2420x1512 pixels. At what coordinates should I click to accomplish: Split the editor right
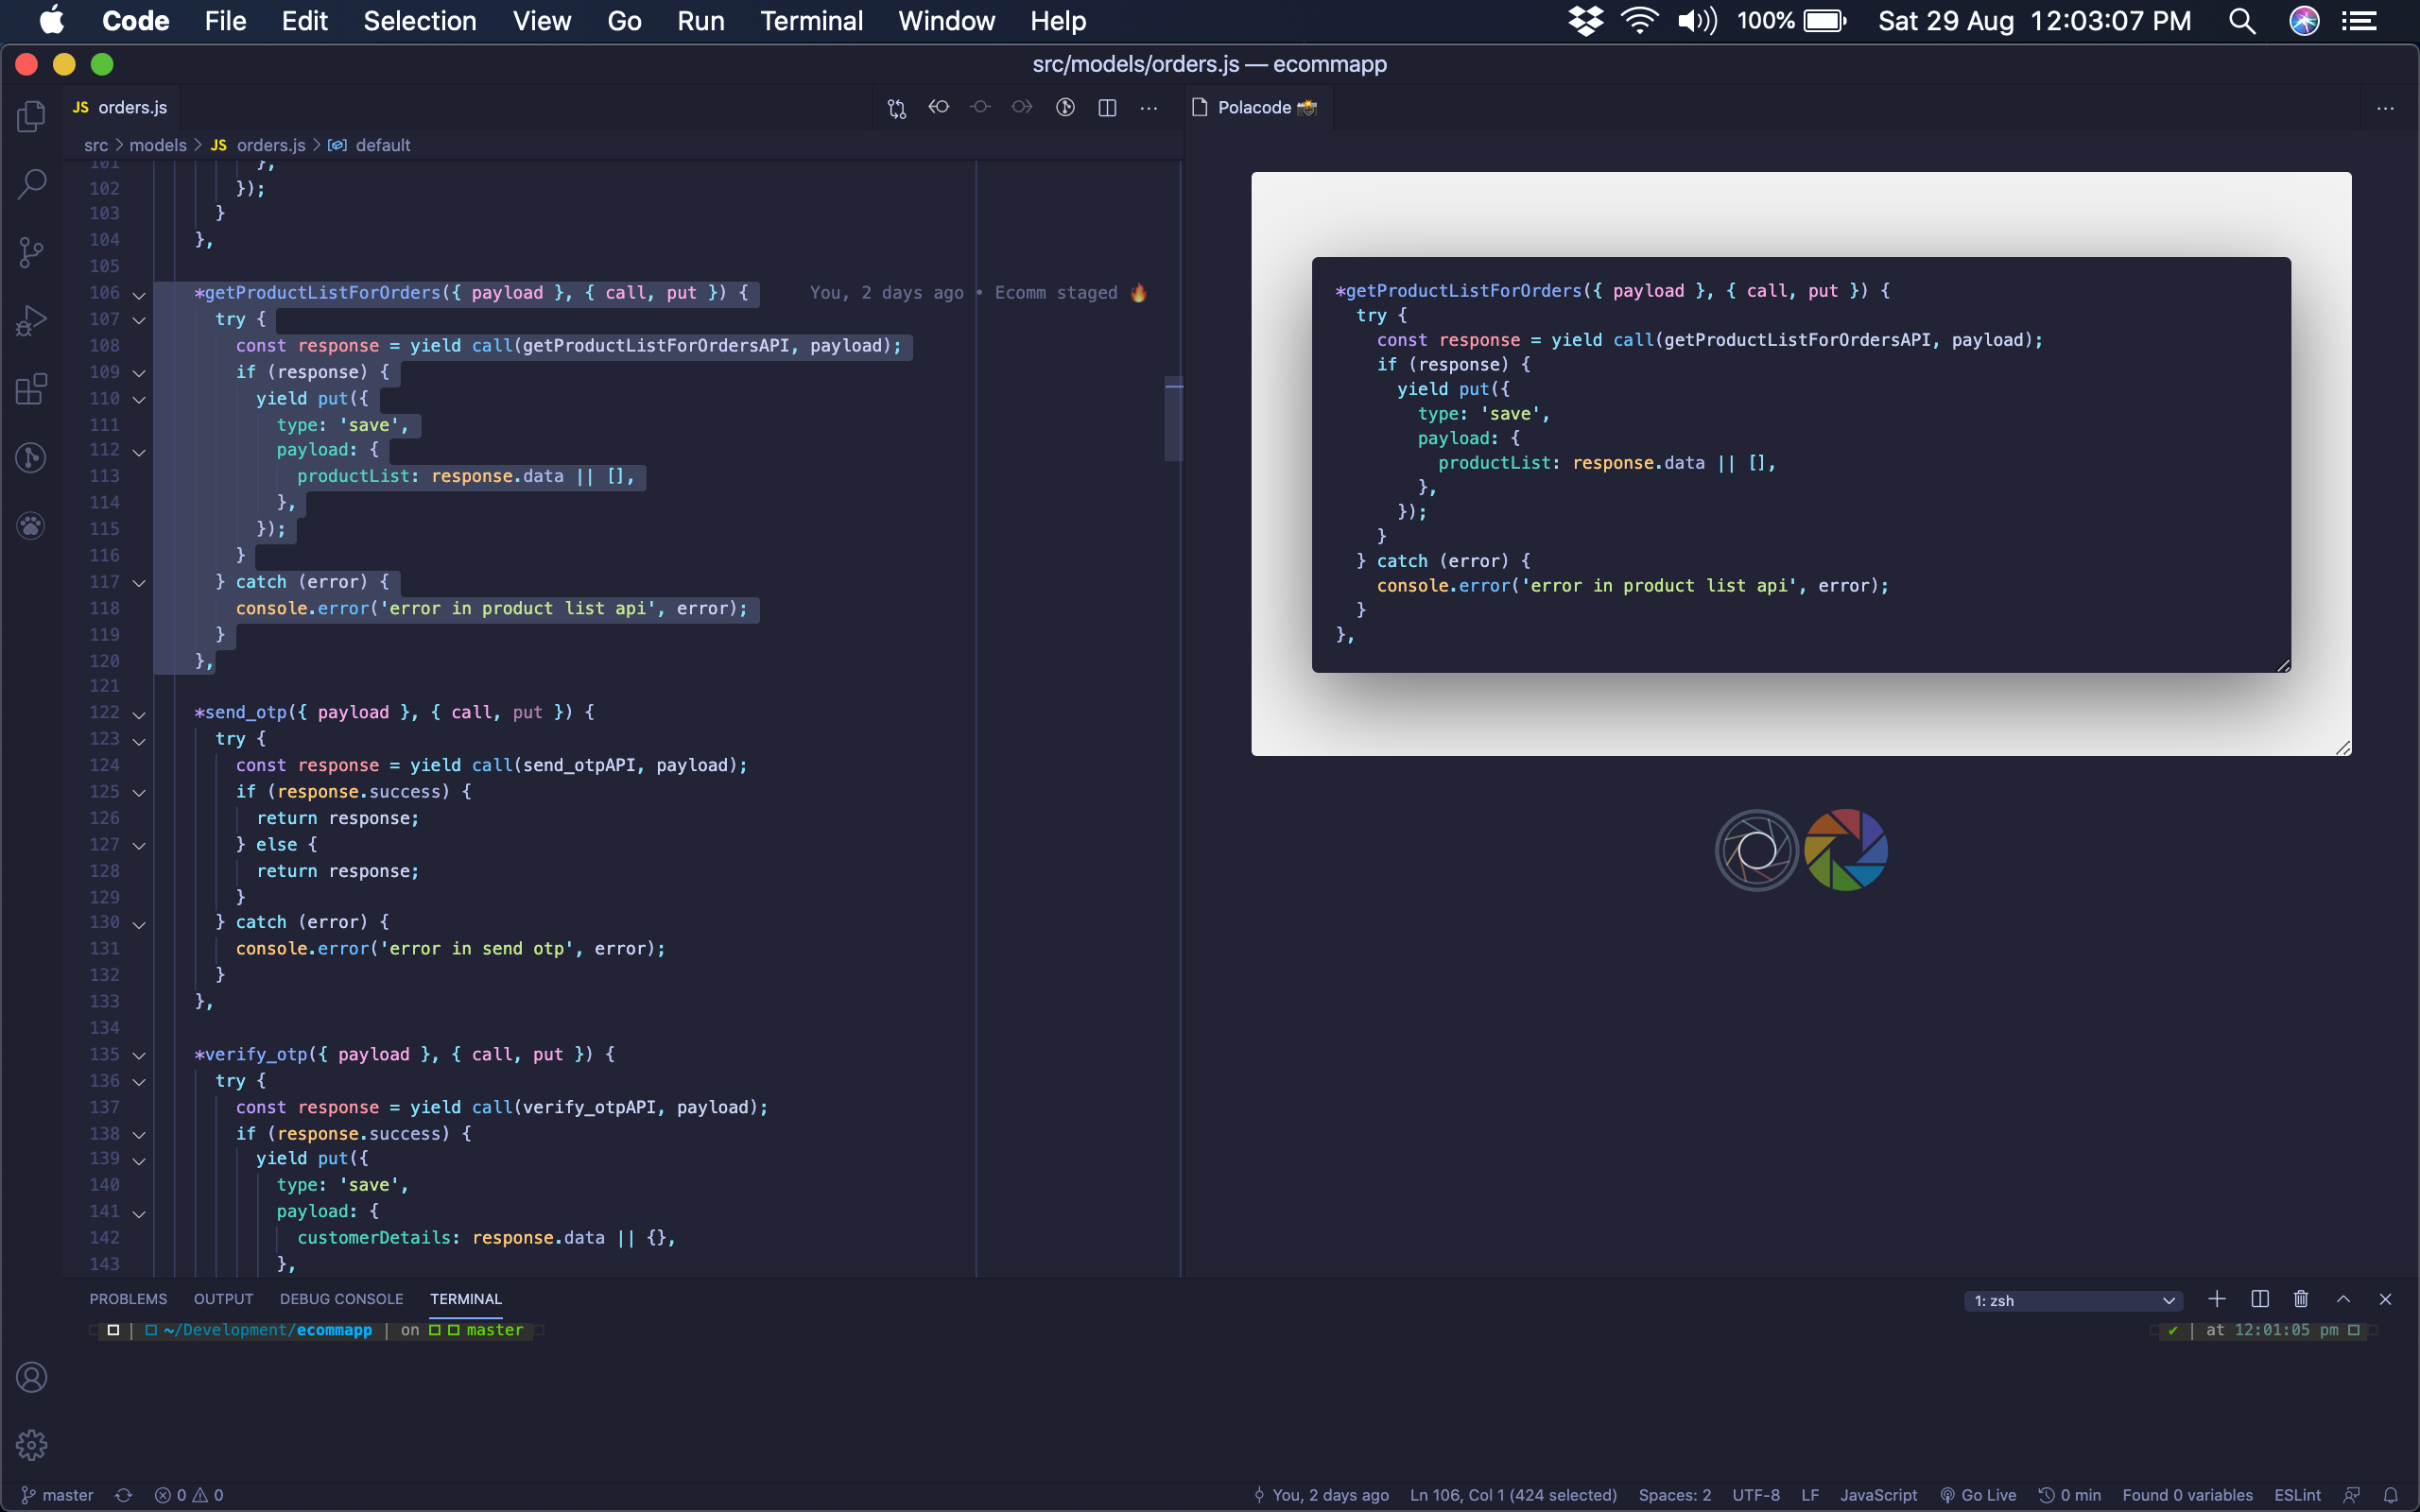point(1107,107)
